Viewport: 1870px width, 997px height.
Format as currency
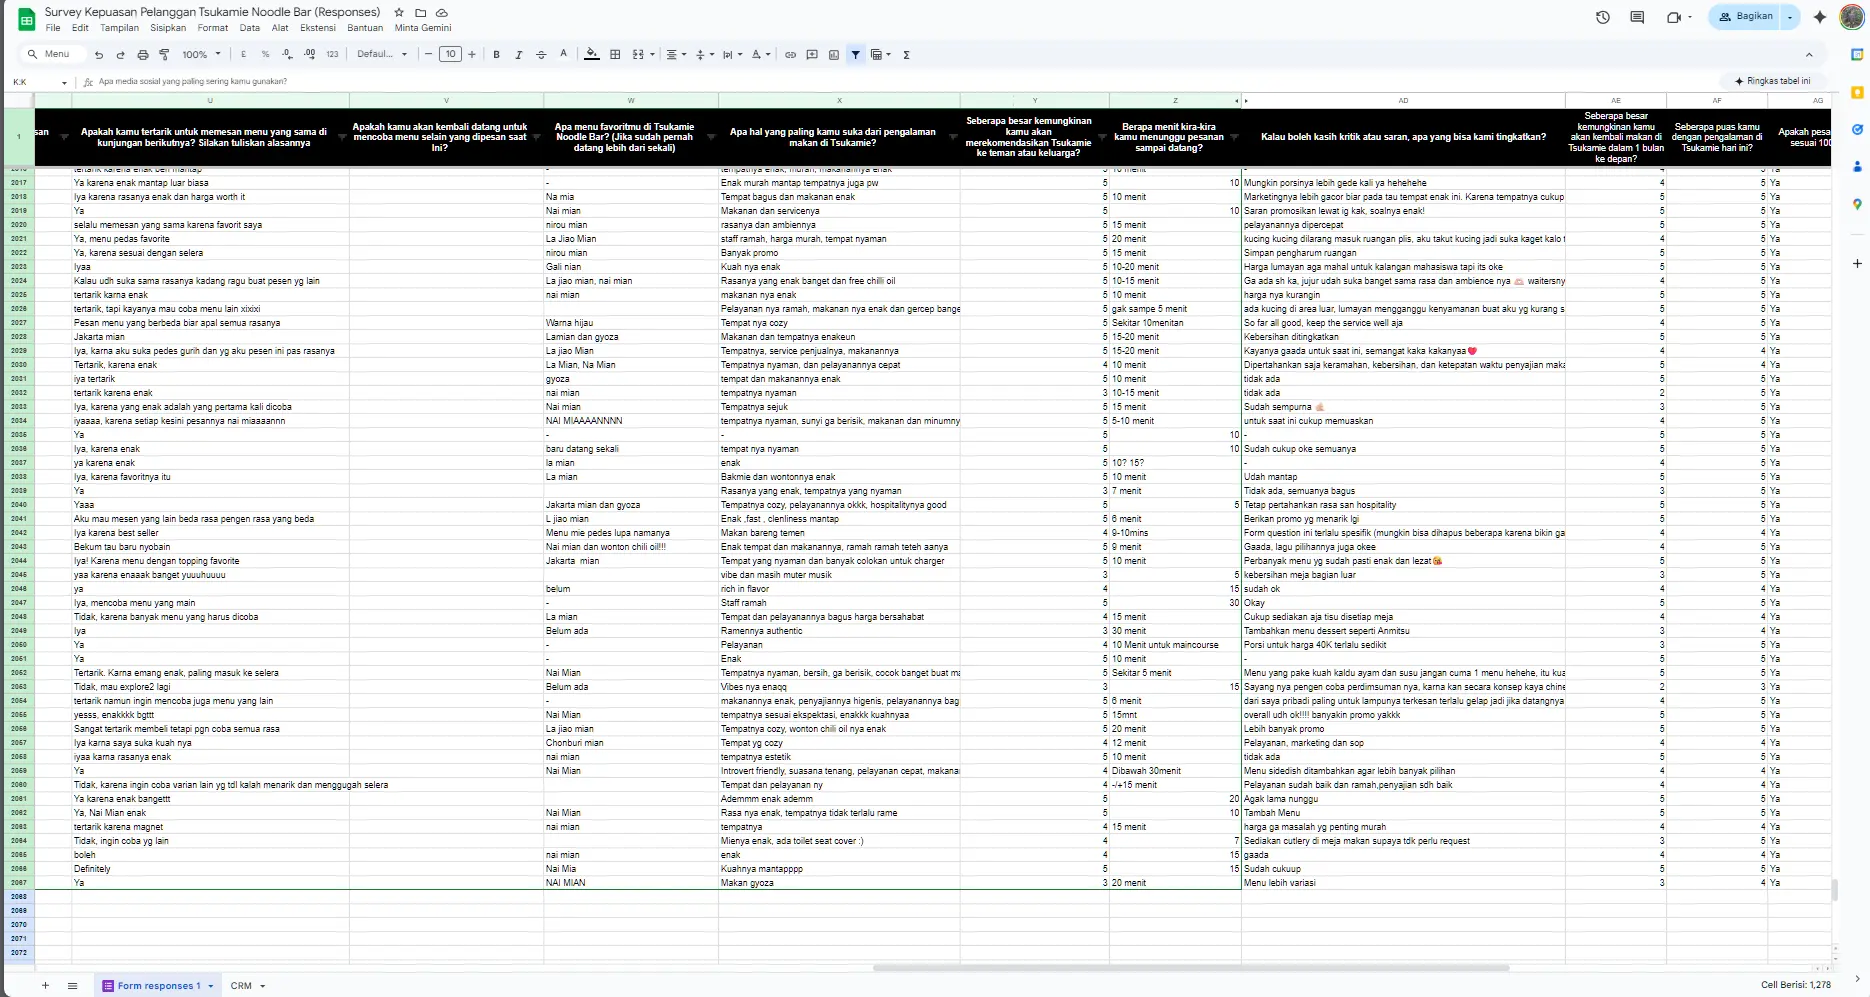pyautogui.click(x=244, y=55)
